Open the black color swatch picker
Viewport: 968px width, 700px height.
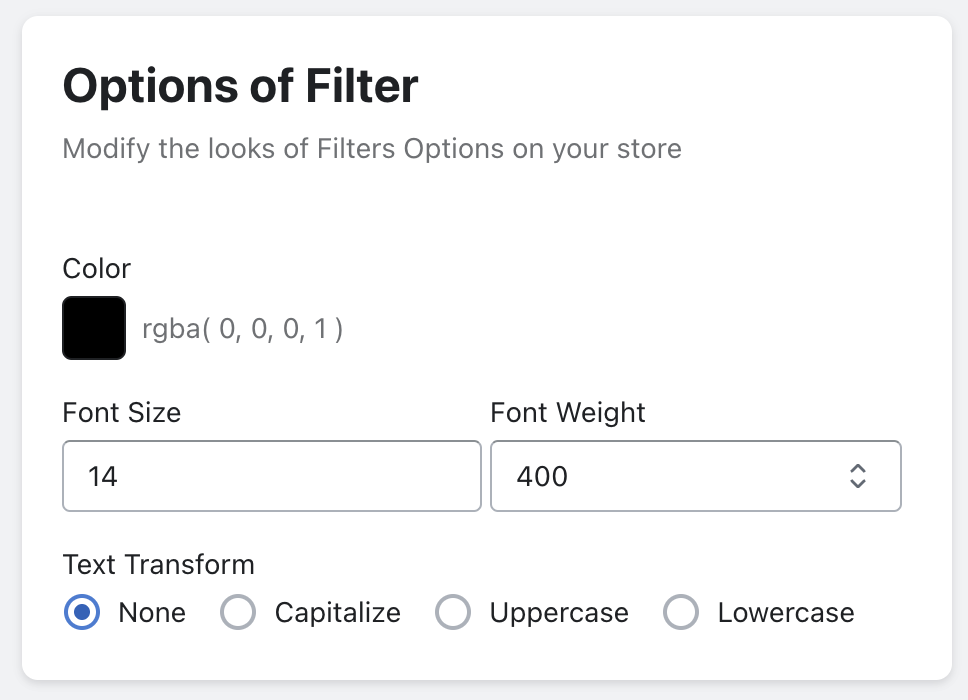coord(94,328)
